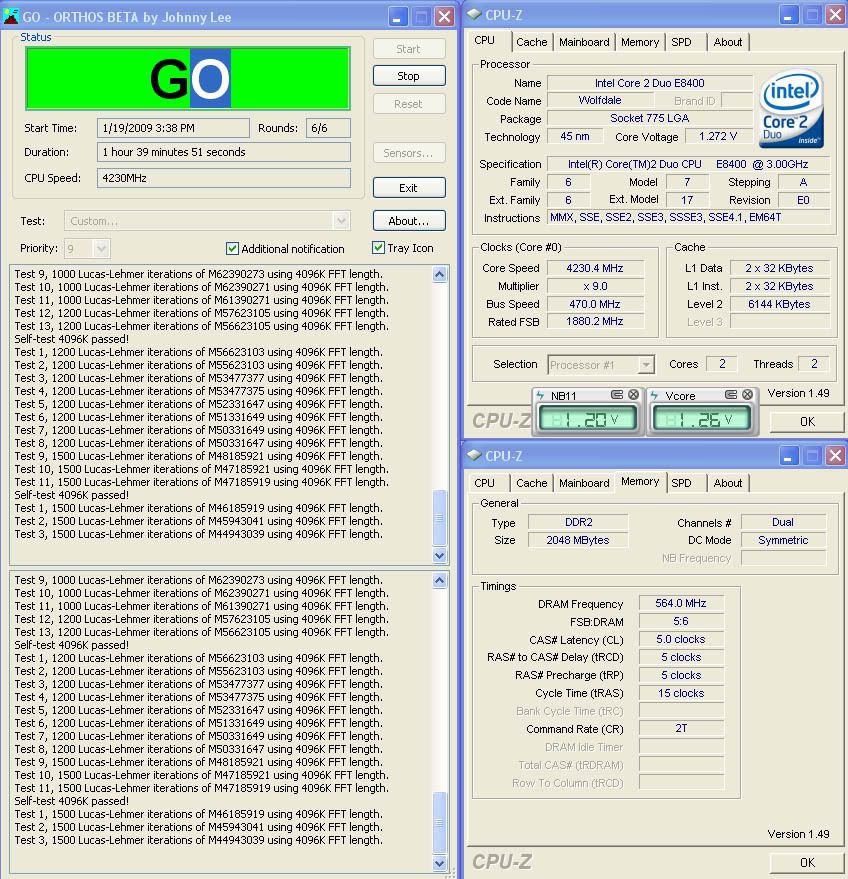This screenshot has width=848, height=879.
Task: Toggle the Additional notification checkbox
Action: 232,248
